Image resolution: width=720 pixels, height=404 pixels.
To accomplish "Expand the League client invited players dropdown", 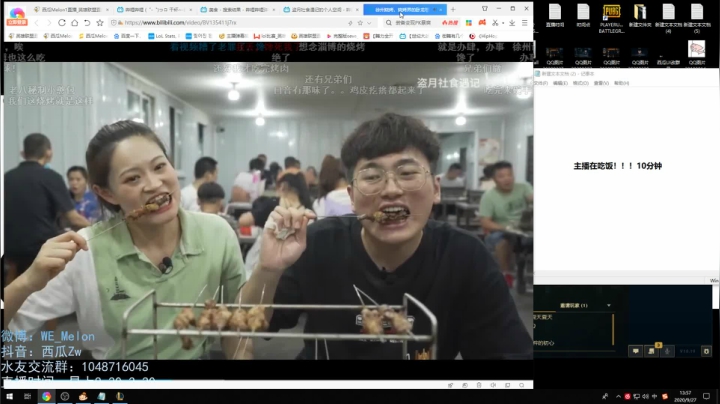I will [609, 305].
